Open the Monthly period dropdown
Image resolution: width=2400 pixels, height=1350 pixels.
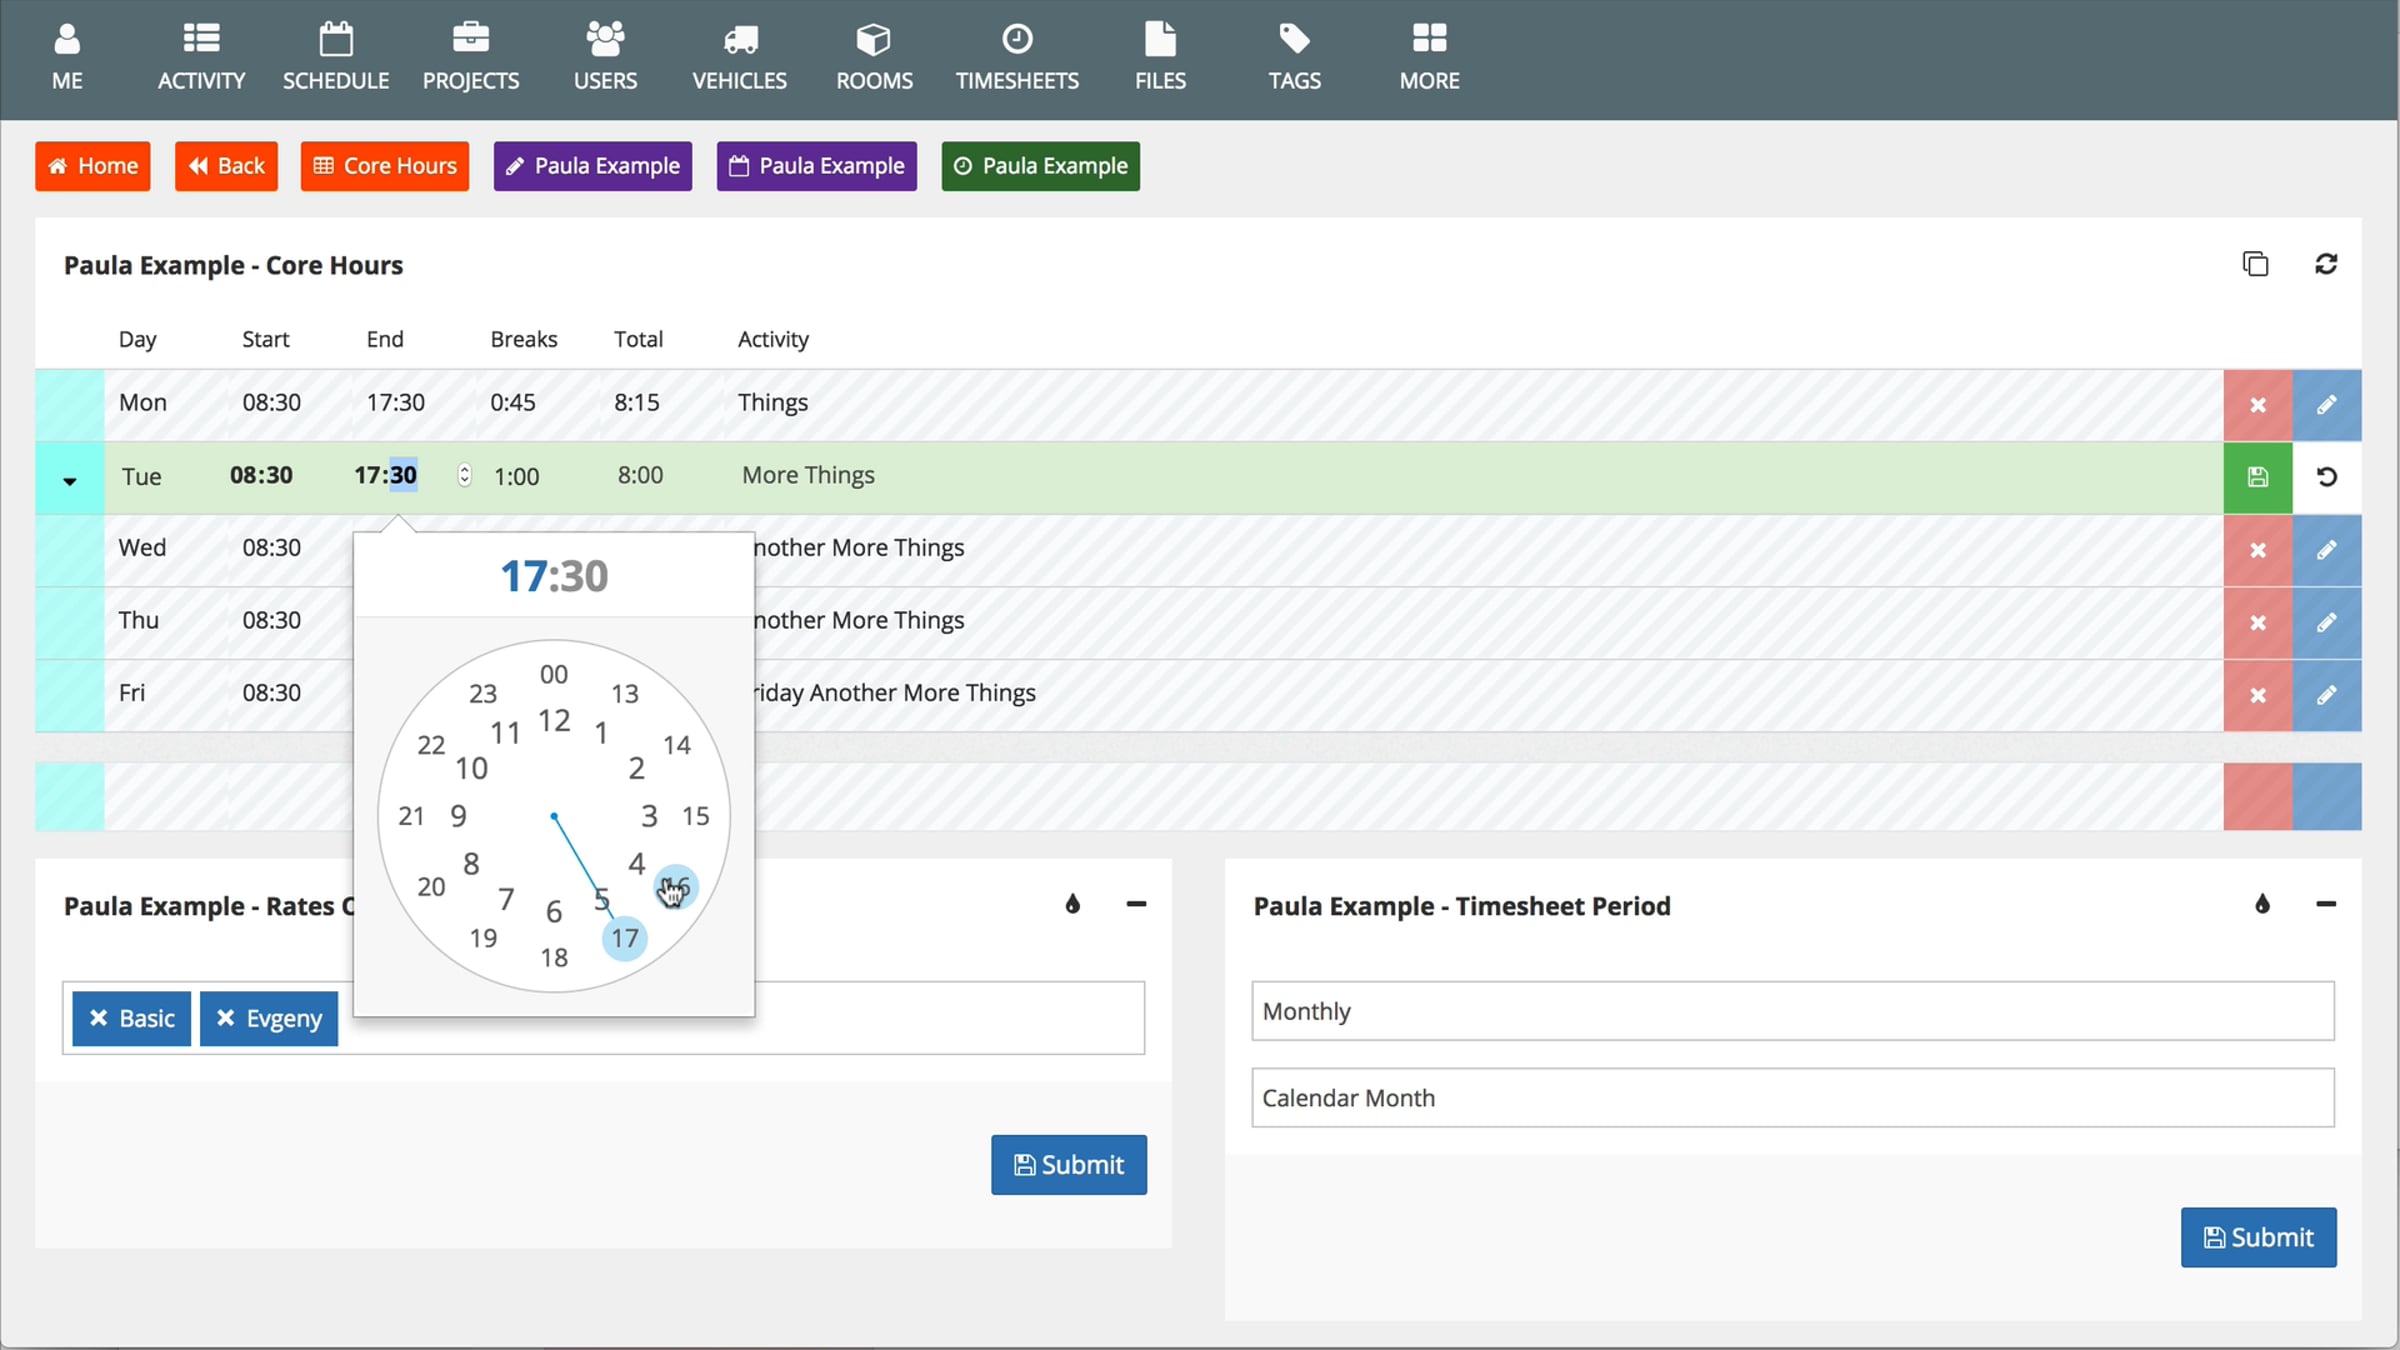click(x=1792, y=1011)
